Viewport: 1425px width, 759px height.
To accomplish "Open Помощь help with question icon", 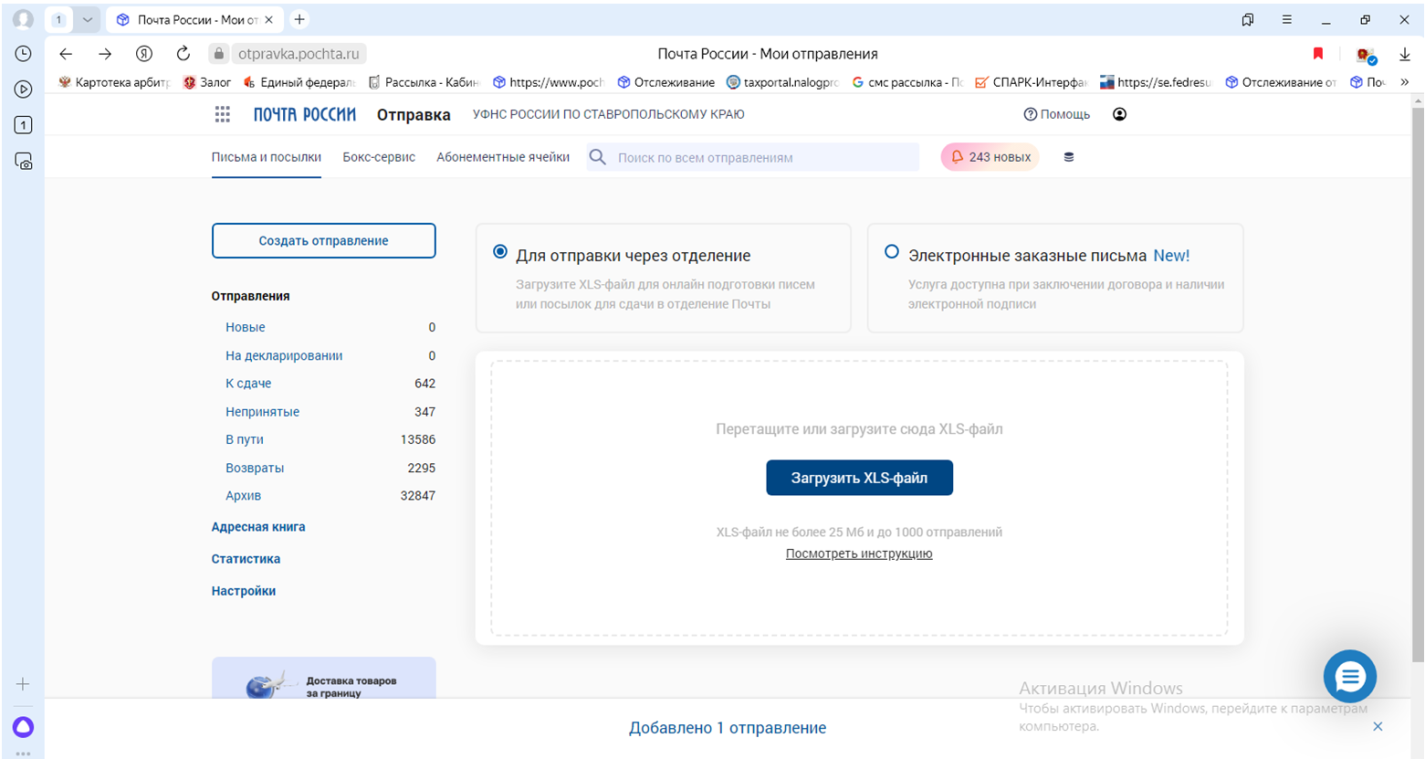I will 1056,115.
